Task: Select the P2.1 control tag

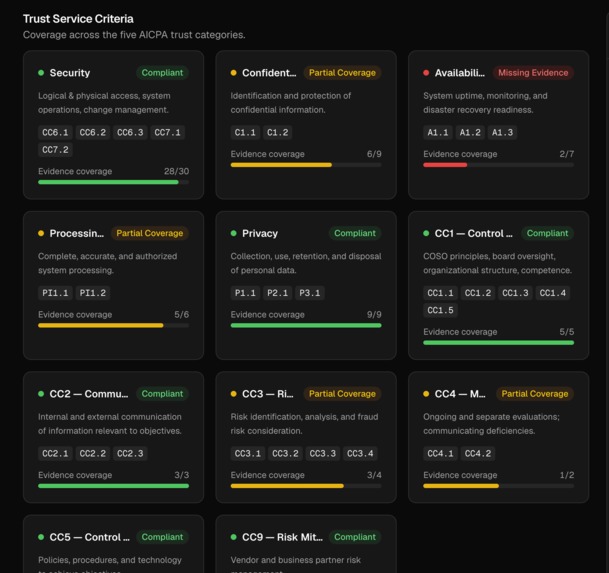Action: coord(277,293)
